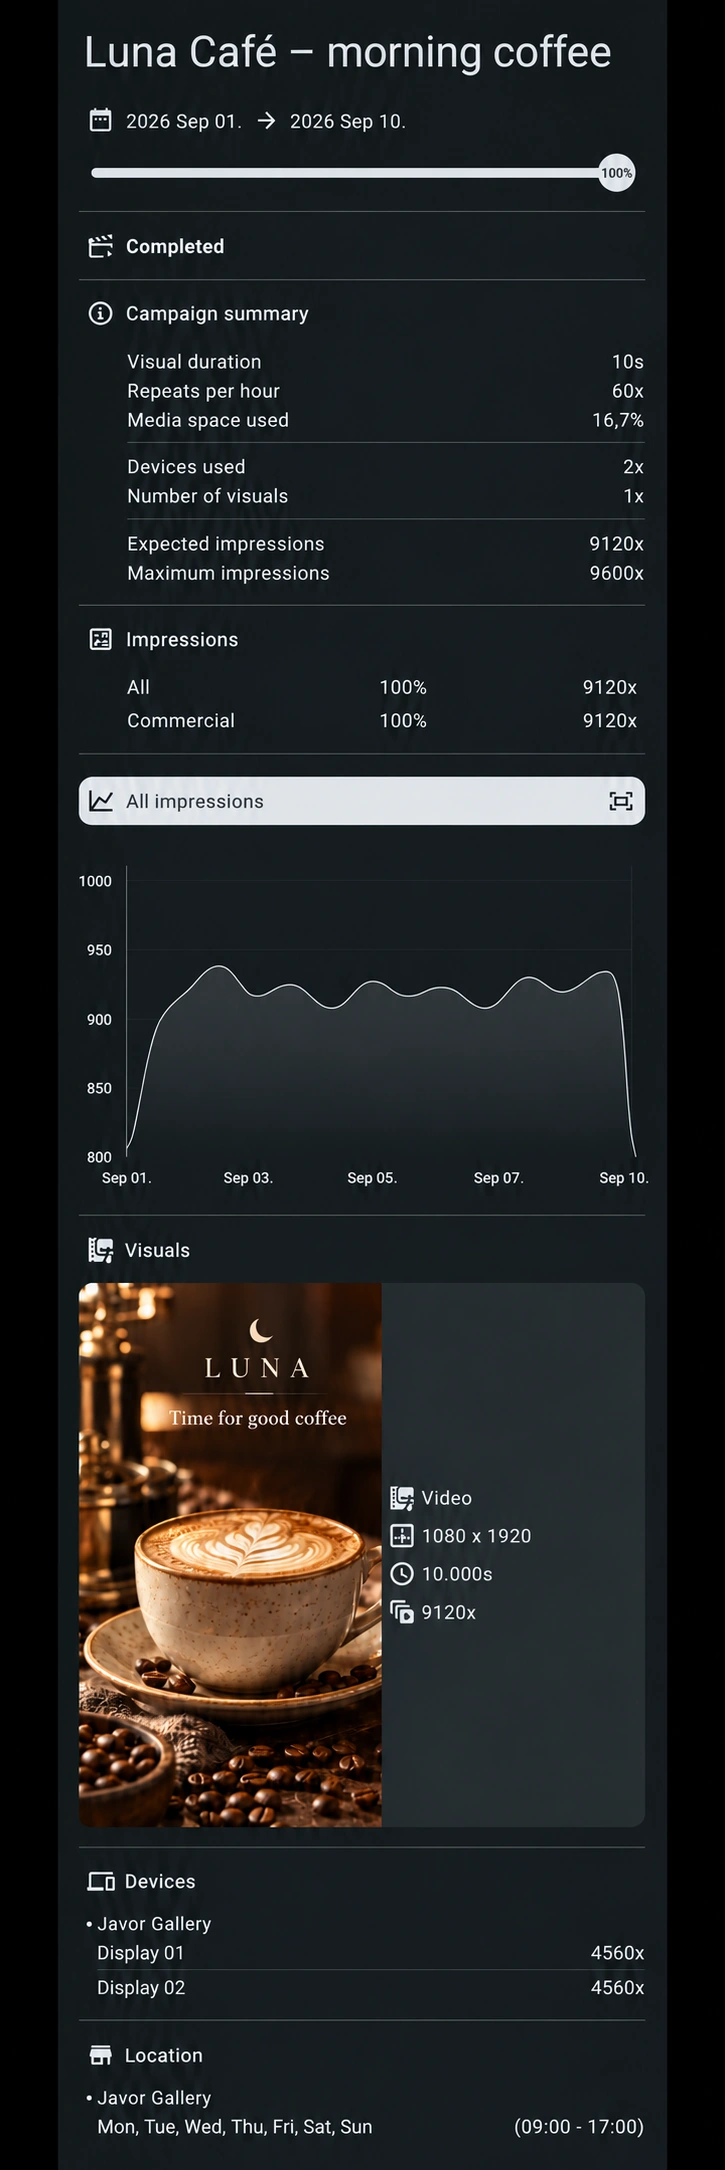Viewport: 725px width, 2170px height.
Task: Click the Visual duration row
Action: (385, 362)
